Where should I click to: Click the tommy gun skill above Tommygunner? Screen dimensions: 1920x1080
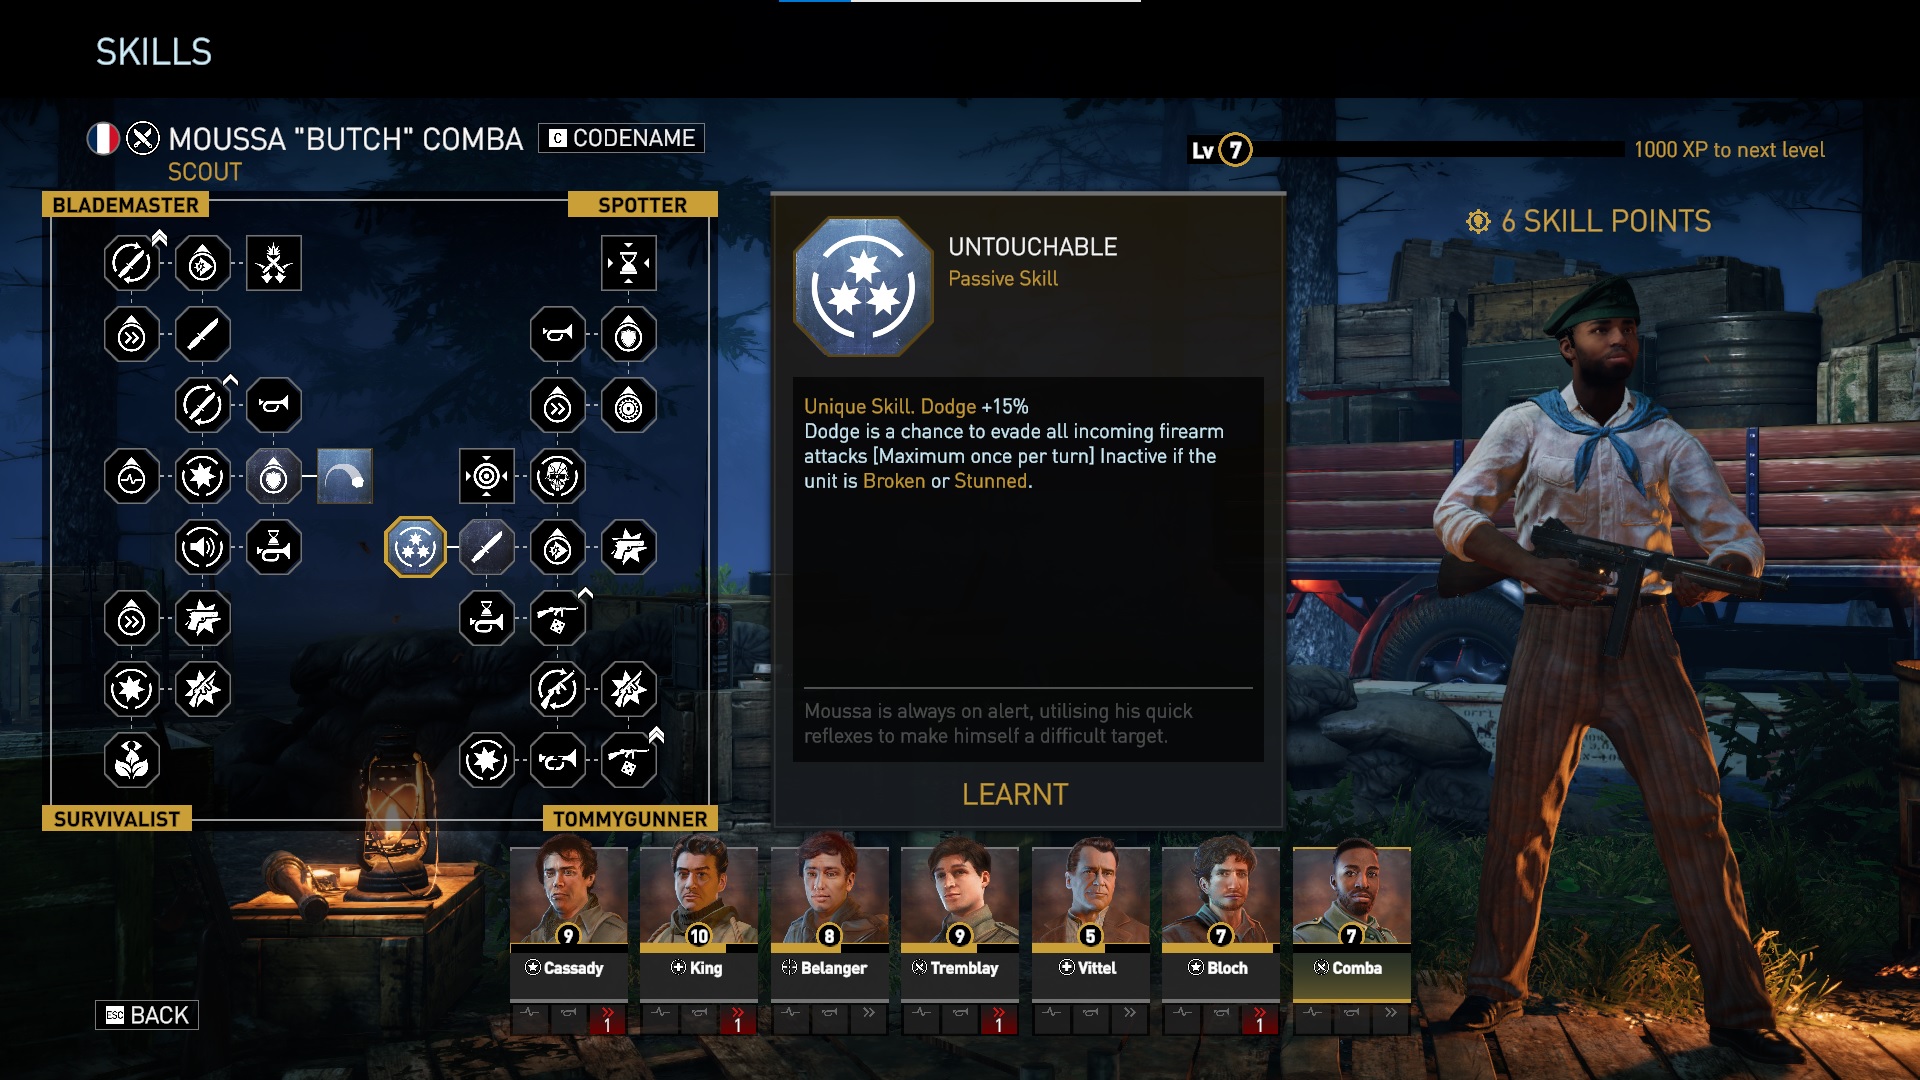click(628, 760)
